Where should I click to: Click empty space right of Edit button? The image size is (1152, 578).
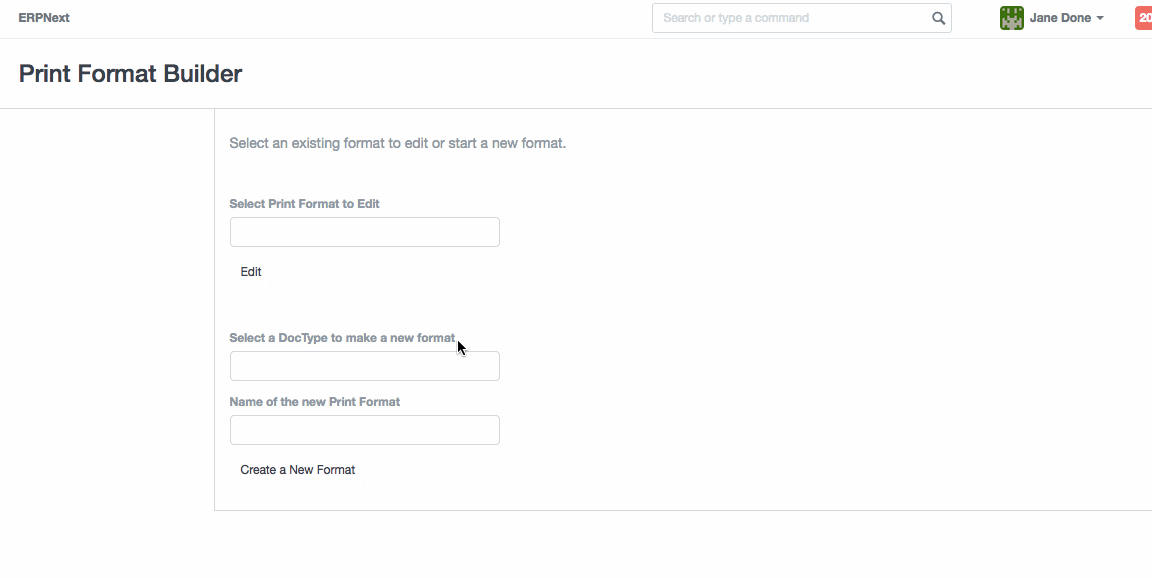click(x=600, y=272)
